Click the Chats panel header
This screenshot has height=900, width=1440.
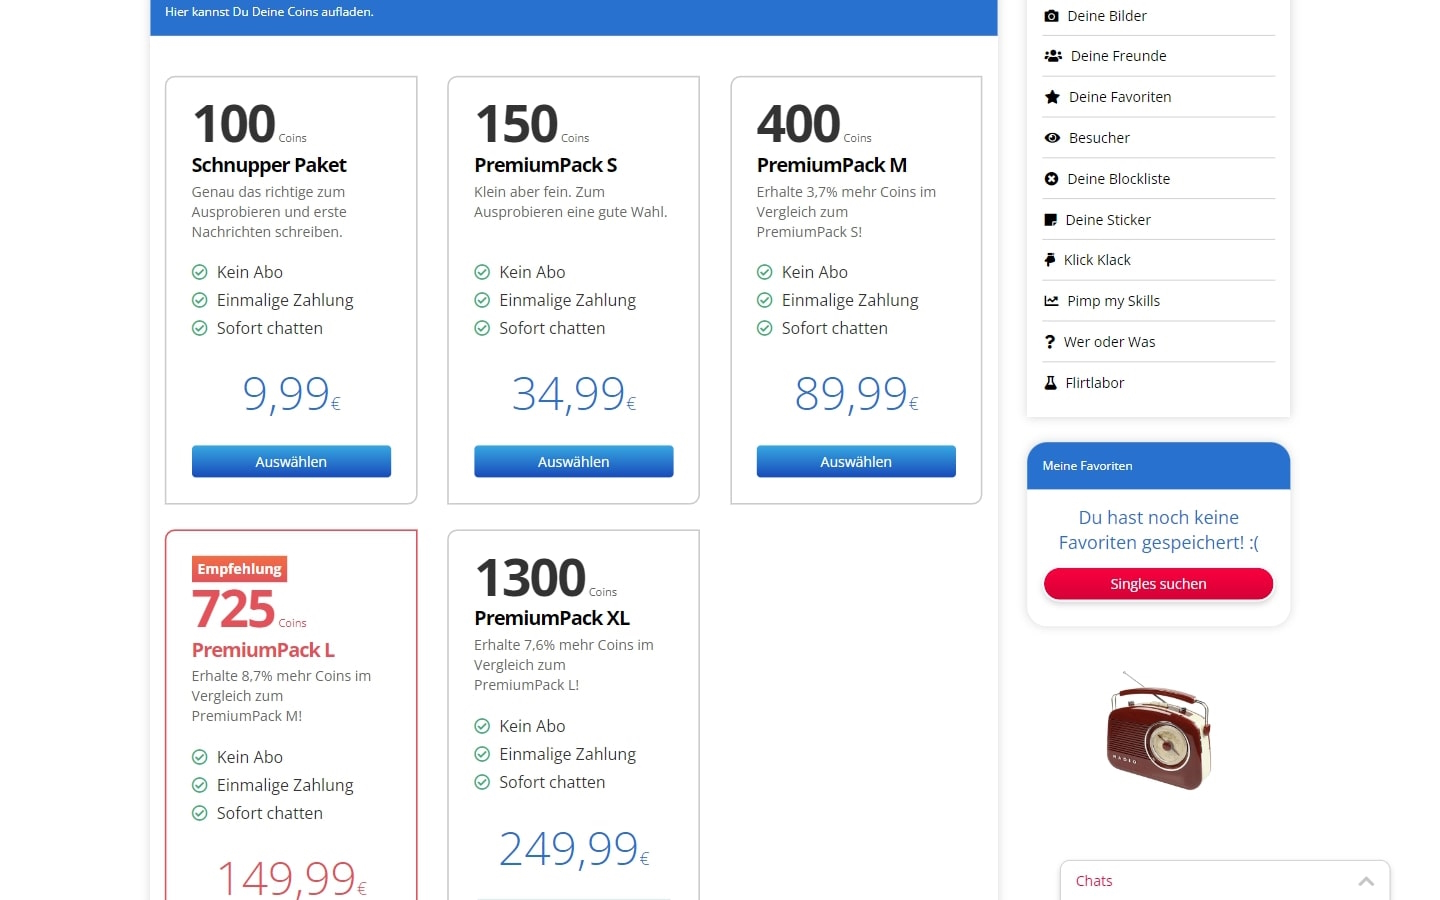coord(1094,881)
